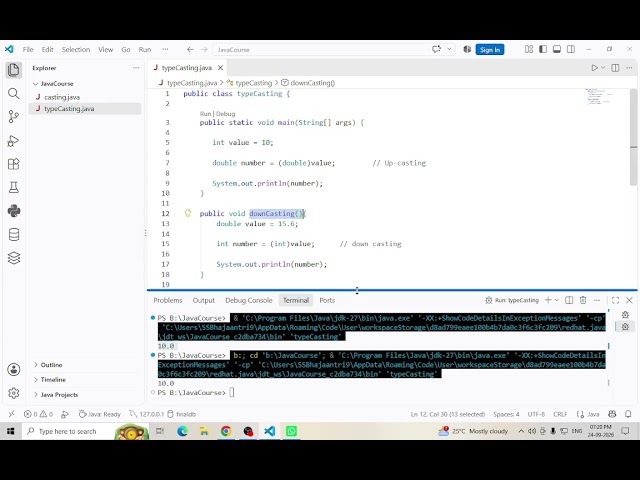640x480 pixels.
Task: Toggle bottom panel layout button
Action: [x=557, y=49]
